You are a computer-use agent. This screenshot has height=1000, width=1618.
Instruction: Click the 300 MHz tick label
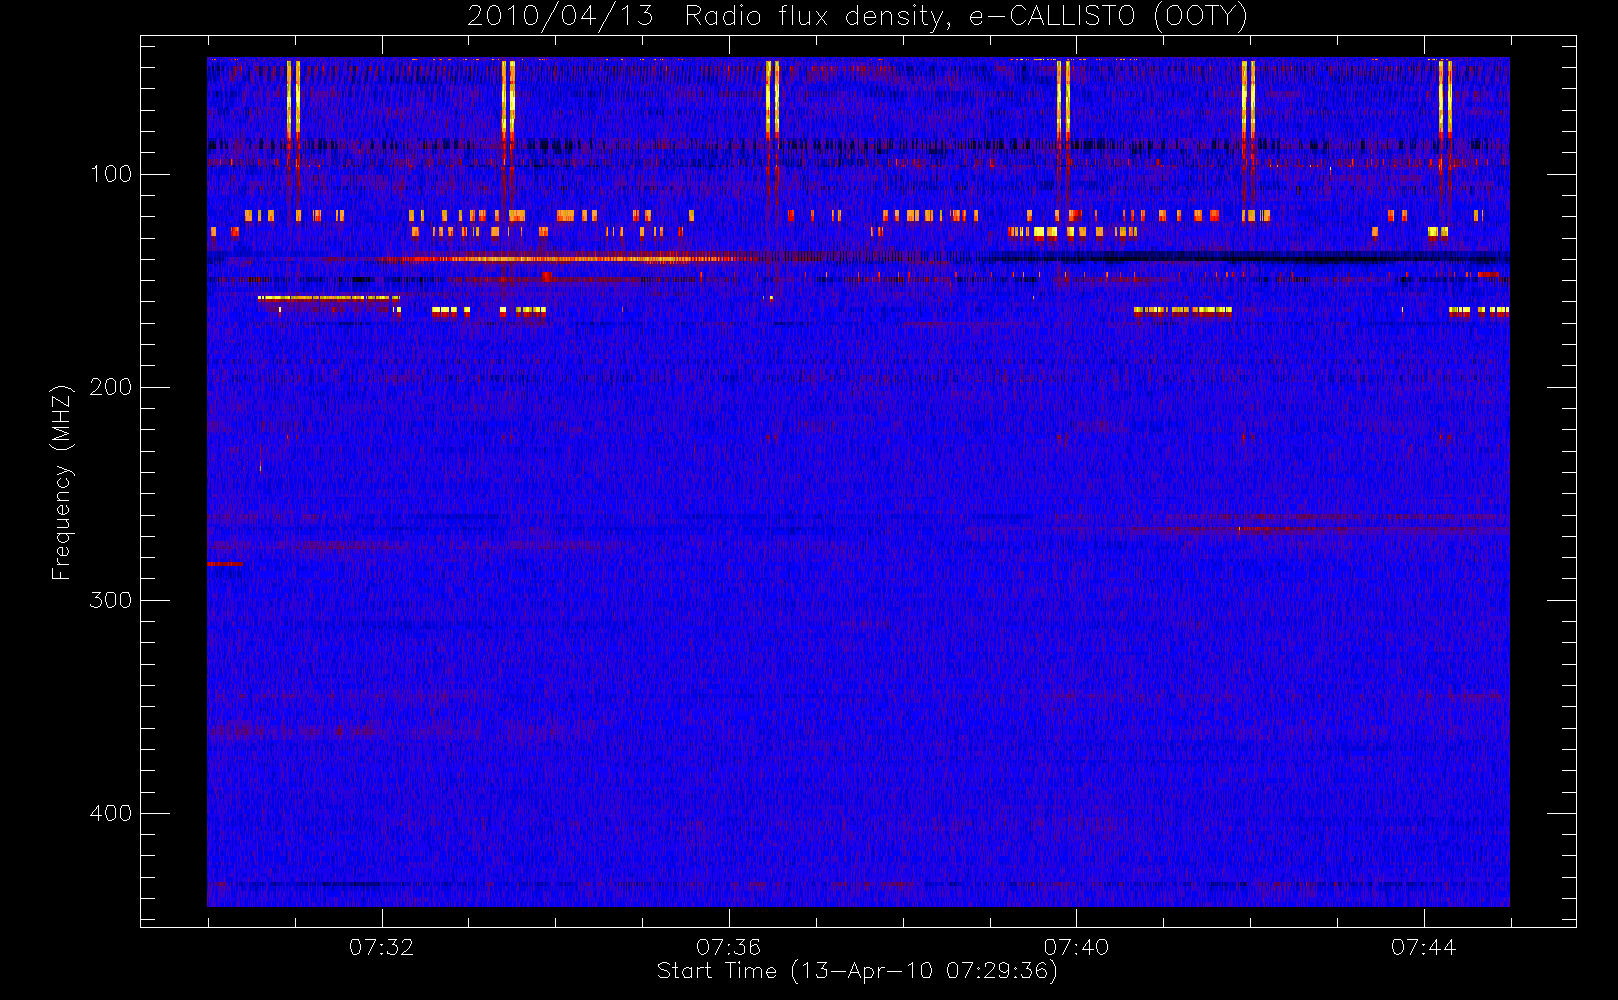point(111,600)
